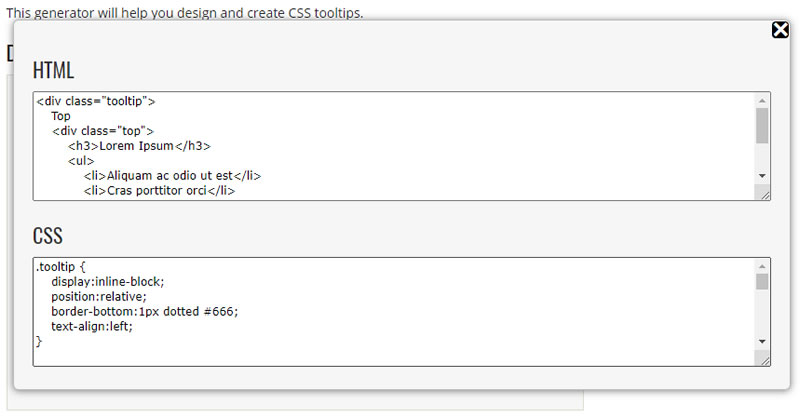Click the border-bottom dotted #666 line
Screen dimensions: 800x418
pyautogui.click(x=145, y=311)
